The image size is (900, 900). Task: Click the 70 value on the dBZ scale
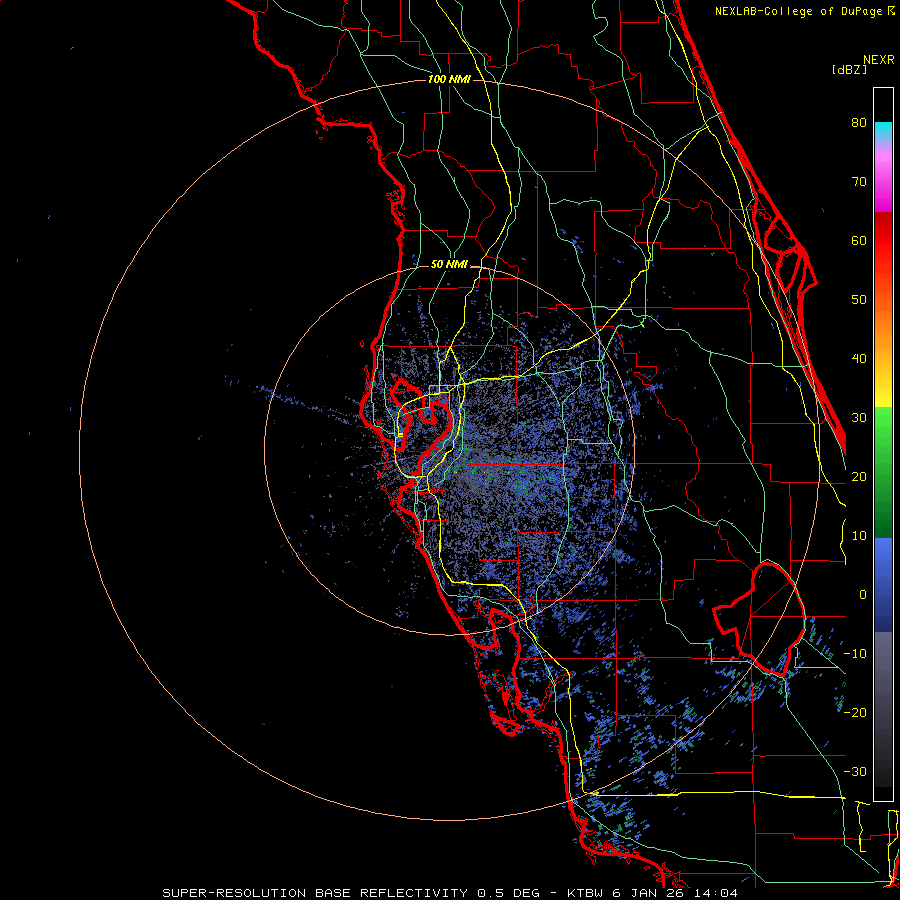tap(859, 182)
